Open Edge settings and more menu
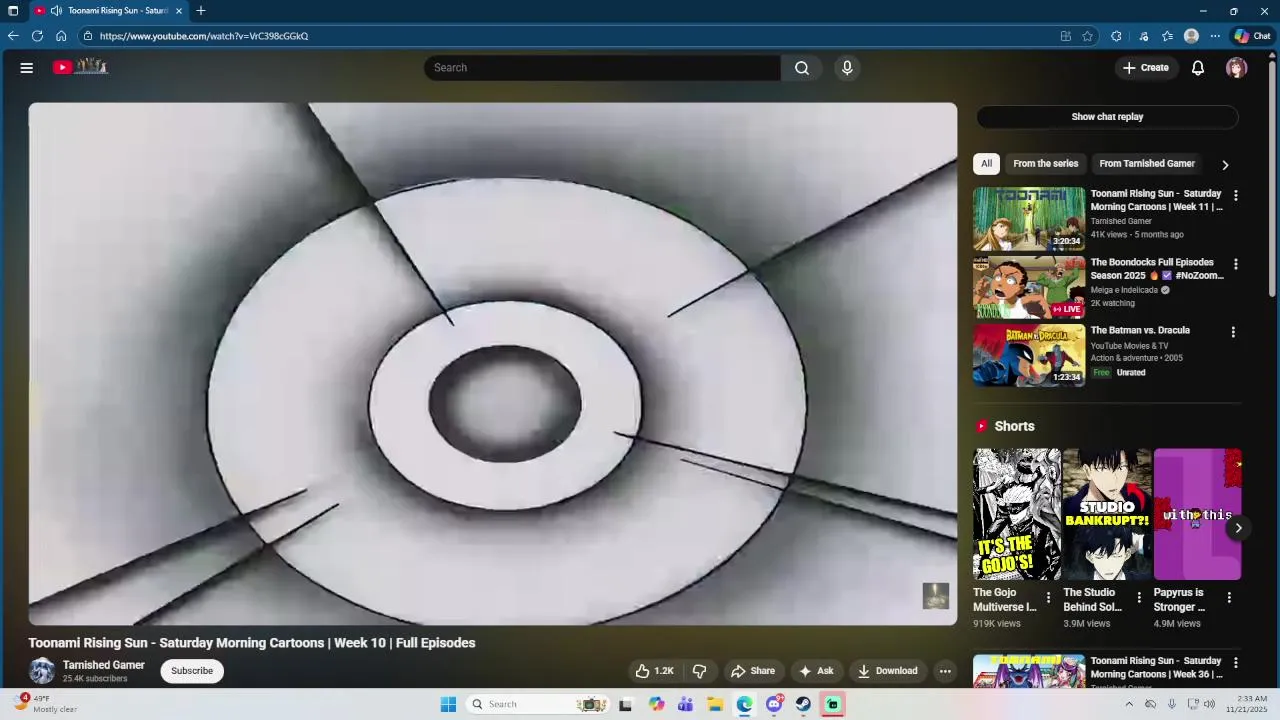Image resolution: width=1280 pixels, height=720 pixels. [1215, 36]
